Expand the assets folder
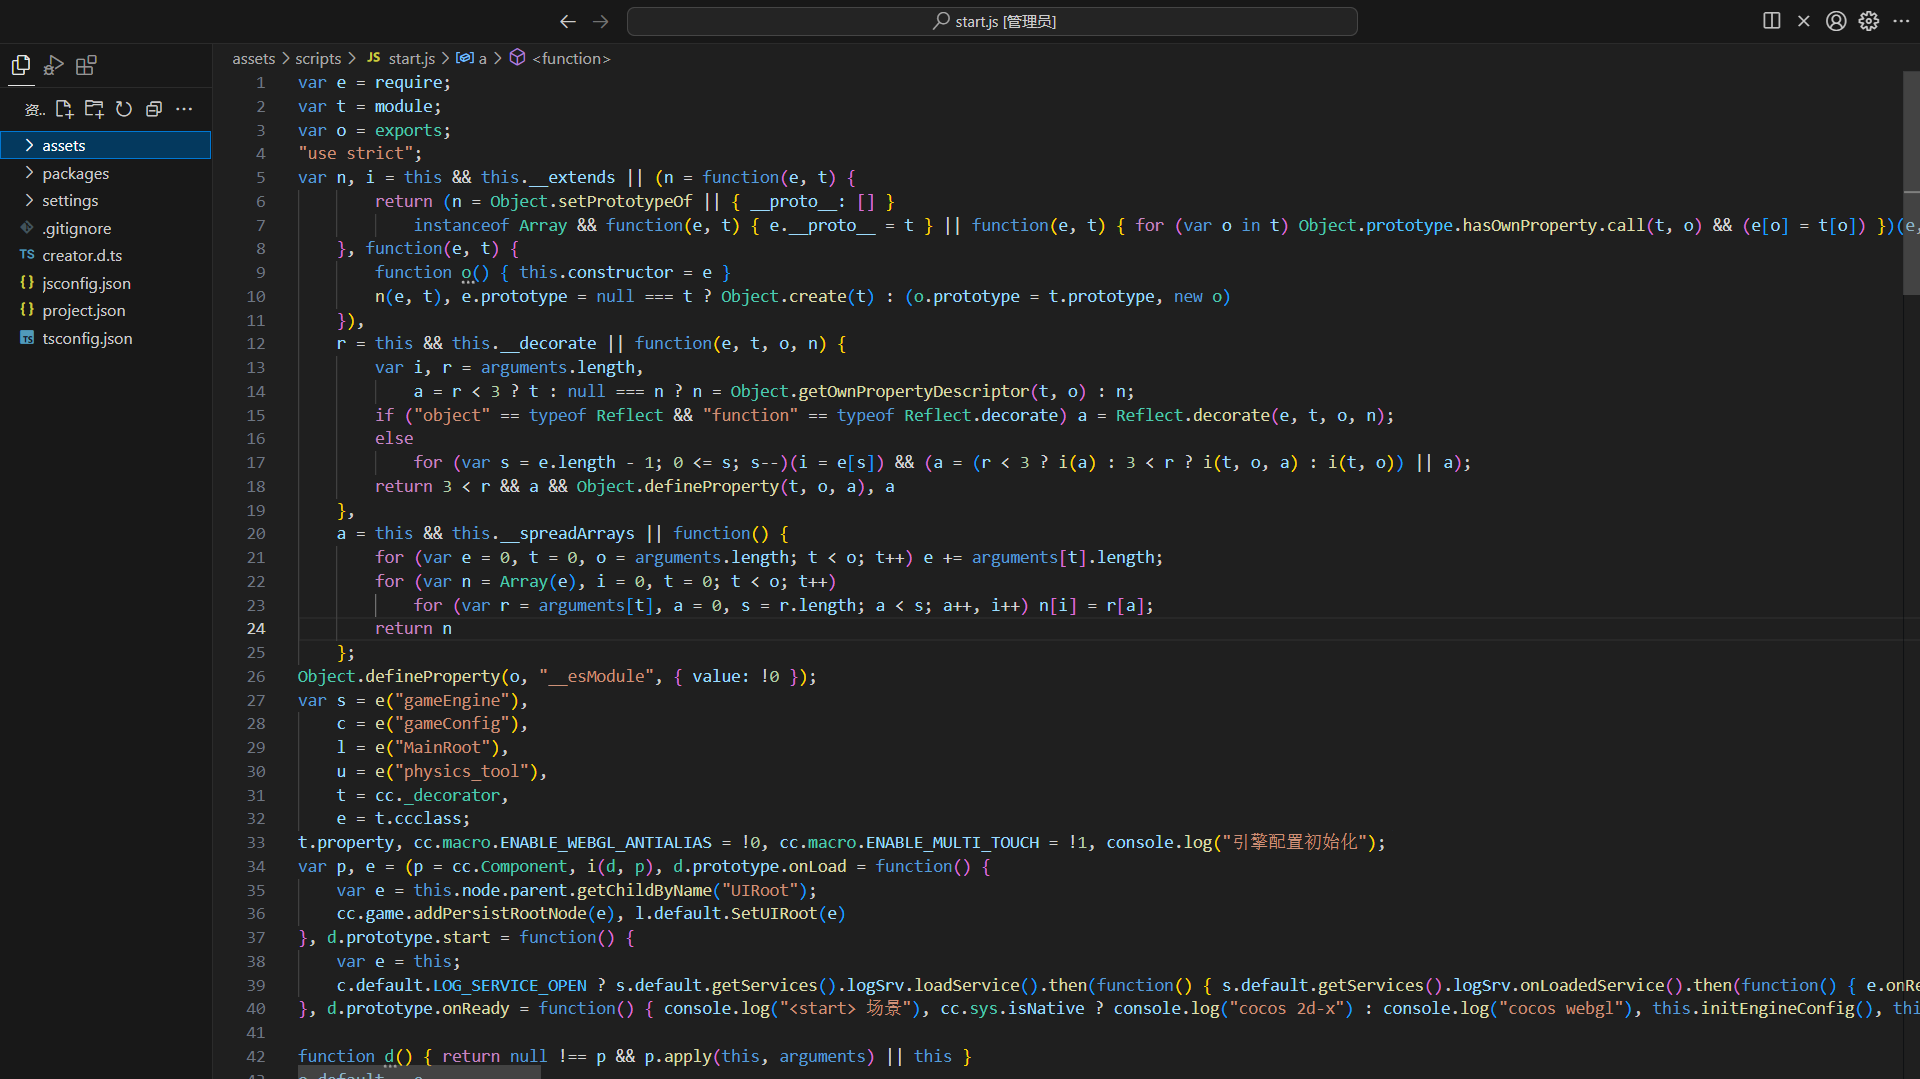Image resolution: width=1920 pixels, height=1079 pixels. [x=64, y=146]
